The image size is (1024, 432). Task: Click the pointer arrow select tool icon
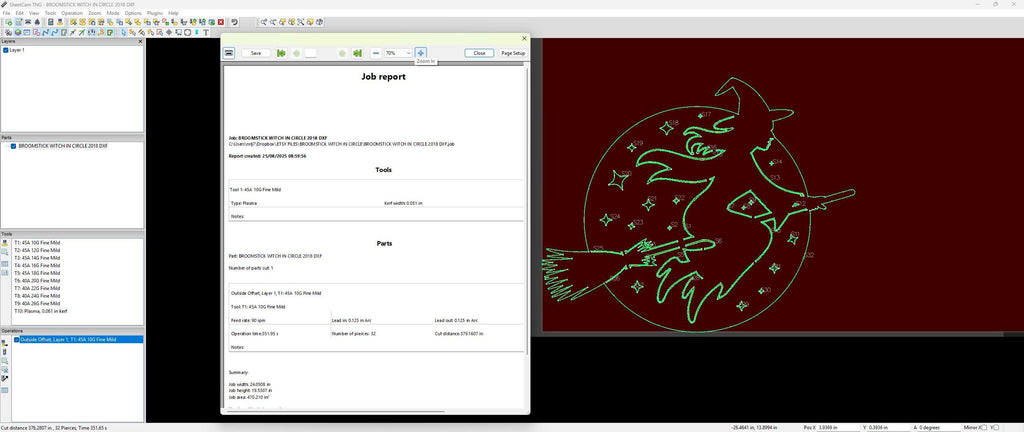pyautogui.click(x=123, y=32)
